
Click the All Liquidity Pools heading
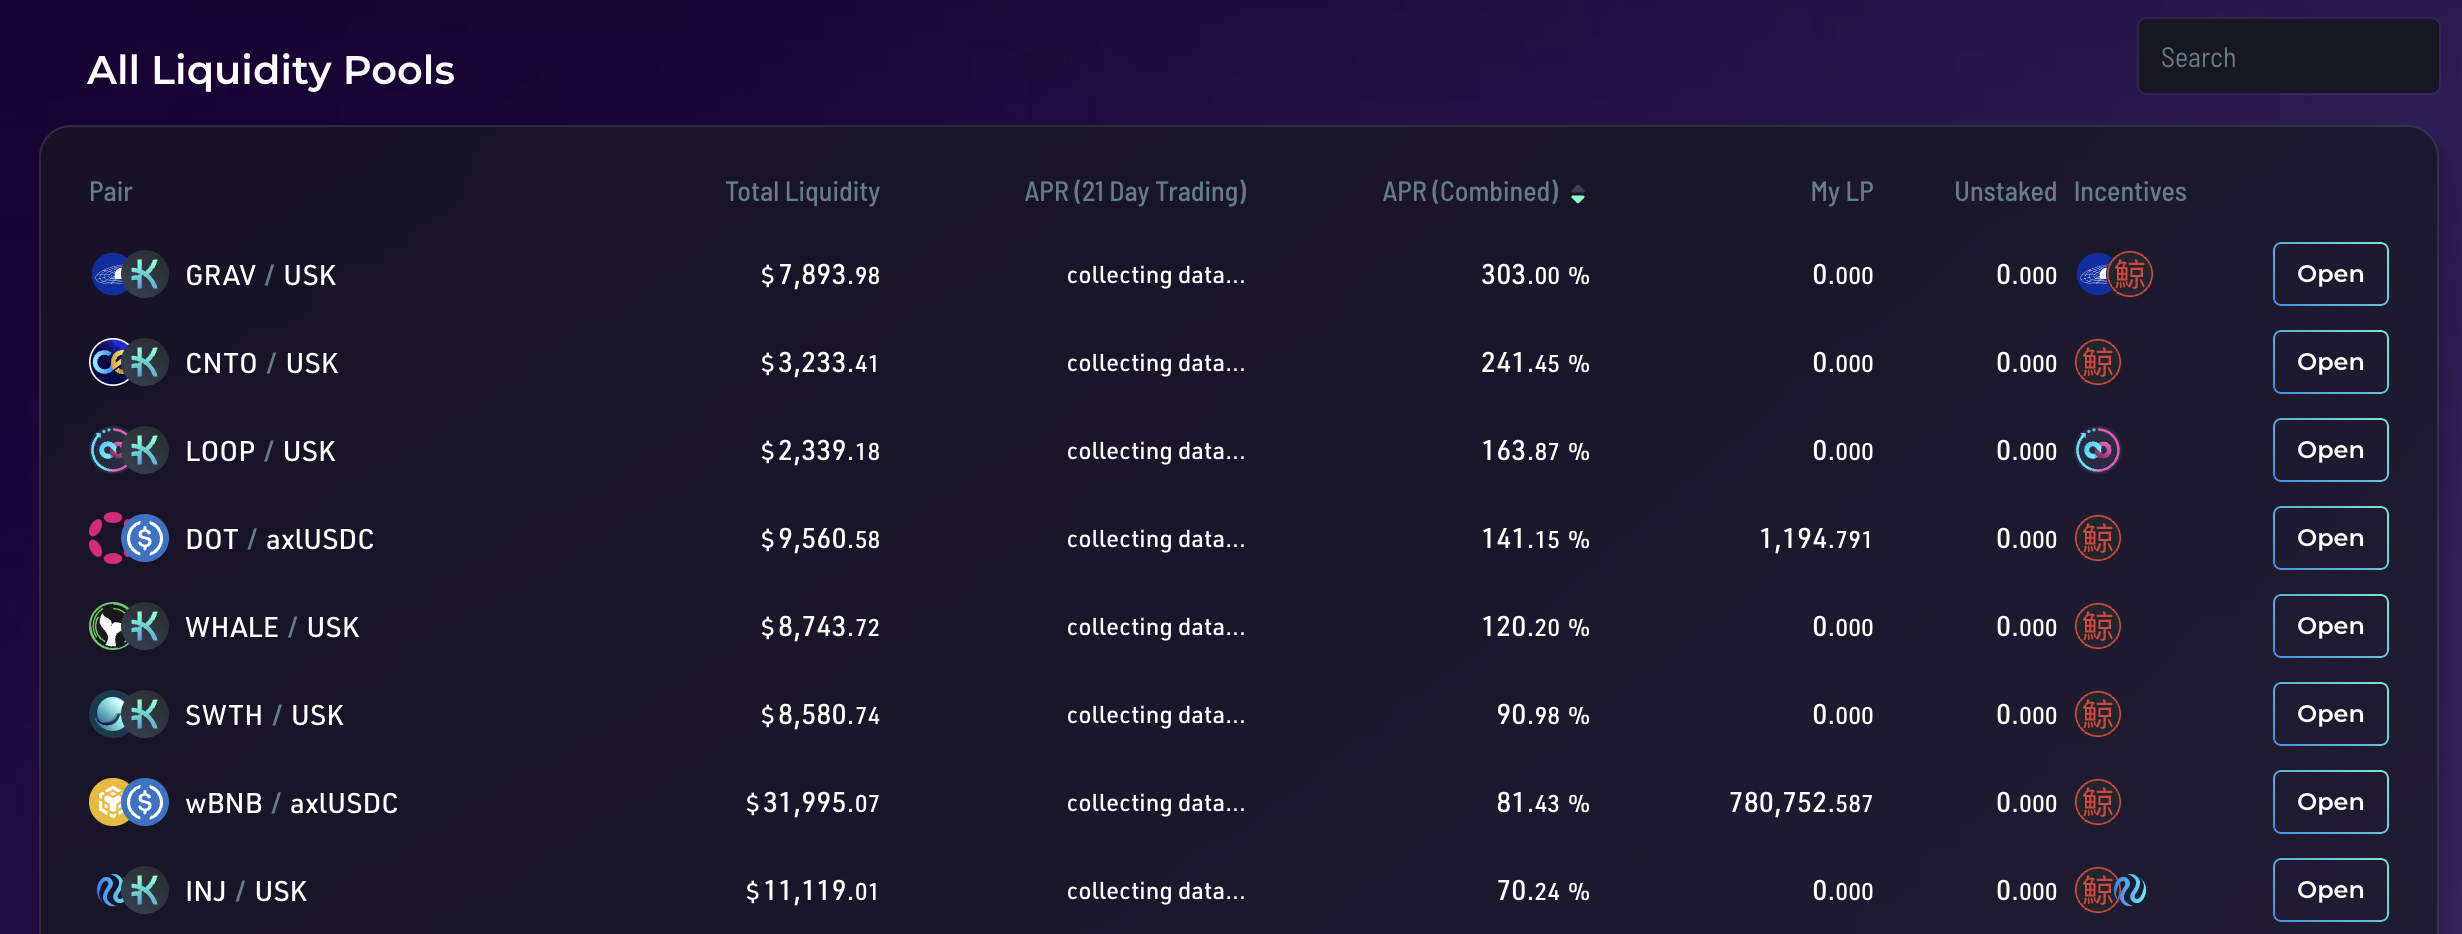(x=271, y=70)
